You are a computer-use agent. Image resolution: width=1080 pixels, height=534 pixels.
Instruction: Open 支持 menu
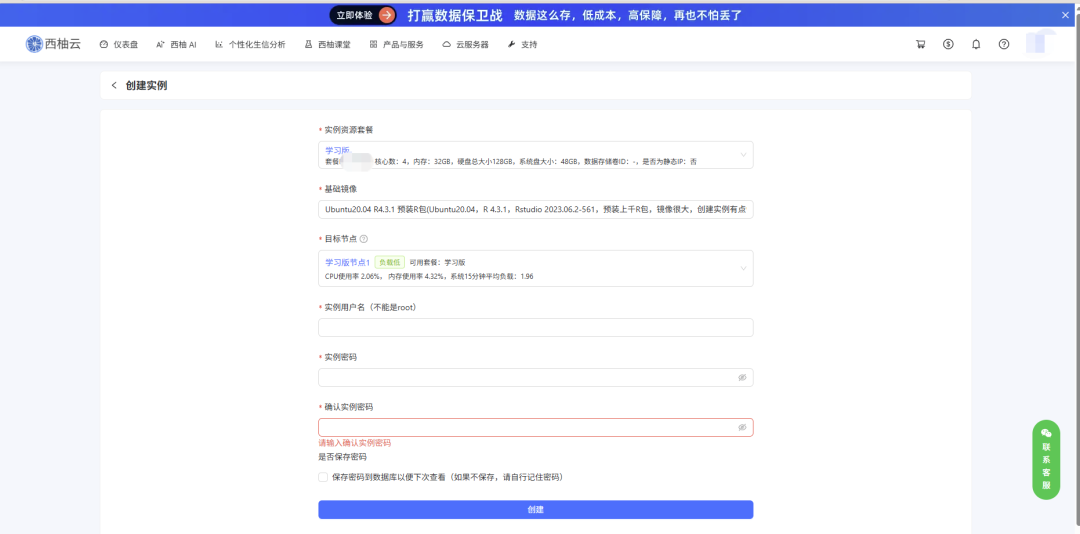(x=522, y=44)
